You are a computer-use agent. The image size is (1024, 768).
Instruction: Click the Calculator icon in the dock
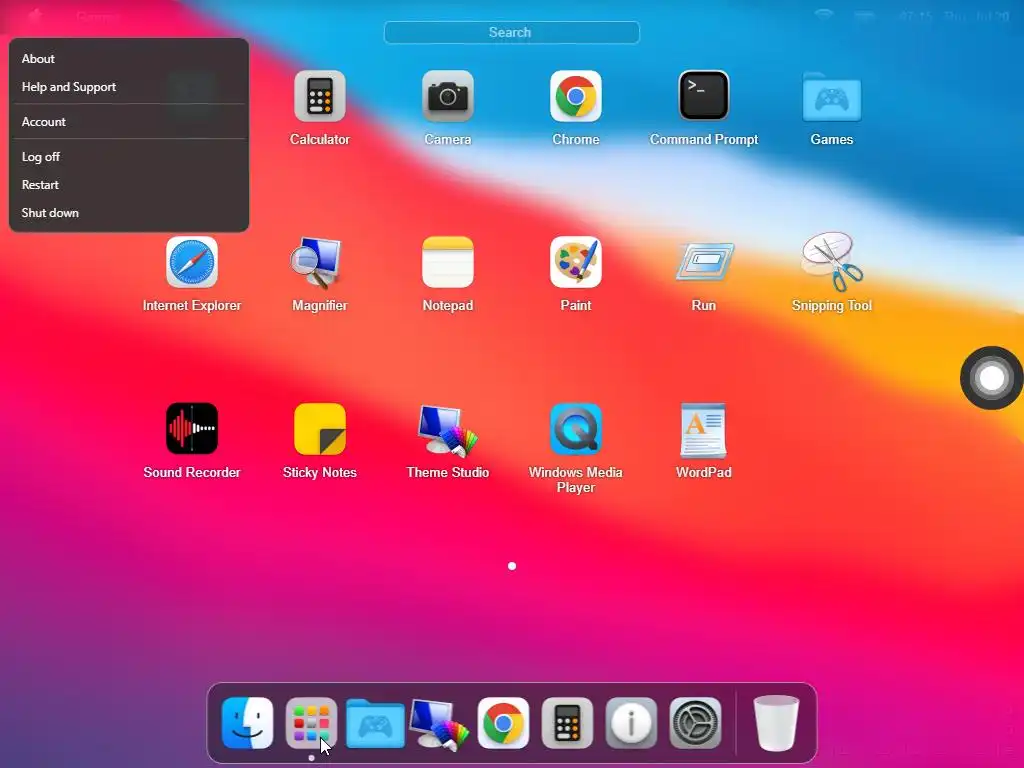pos(567,723)
